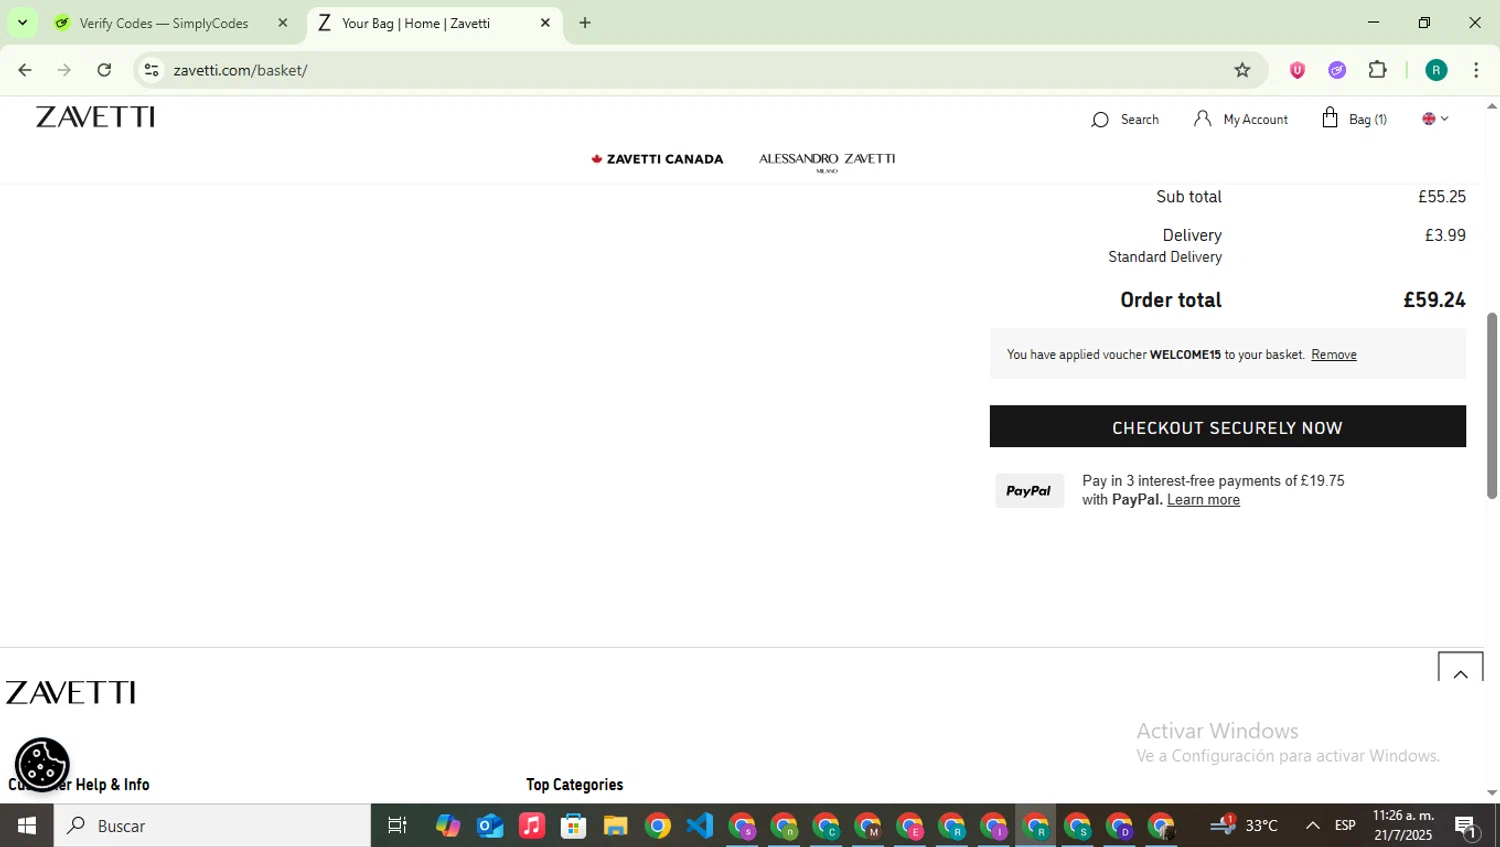Expand the tab search dropdown

click(x=22, y=23)
